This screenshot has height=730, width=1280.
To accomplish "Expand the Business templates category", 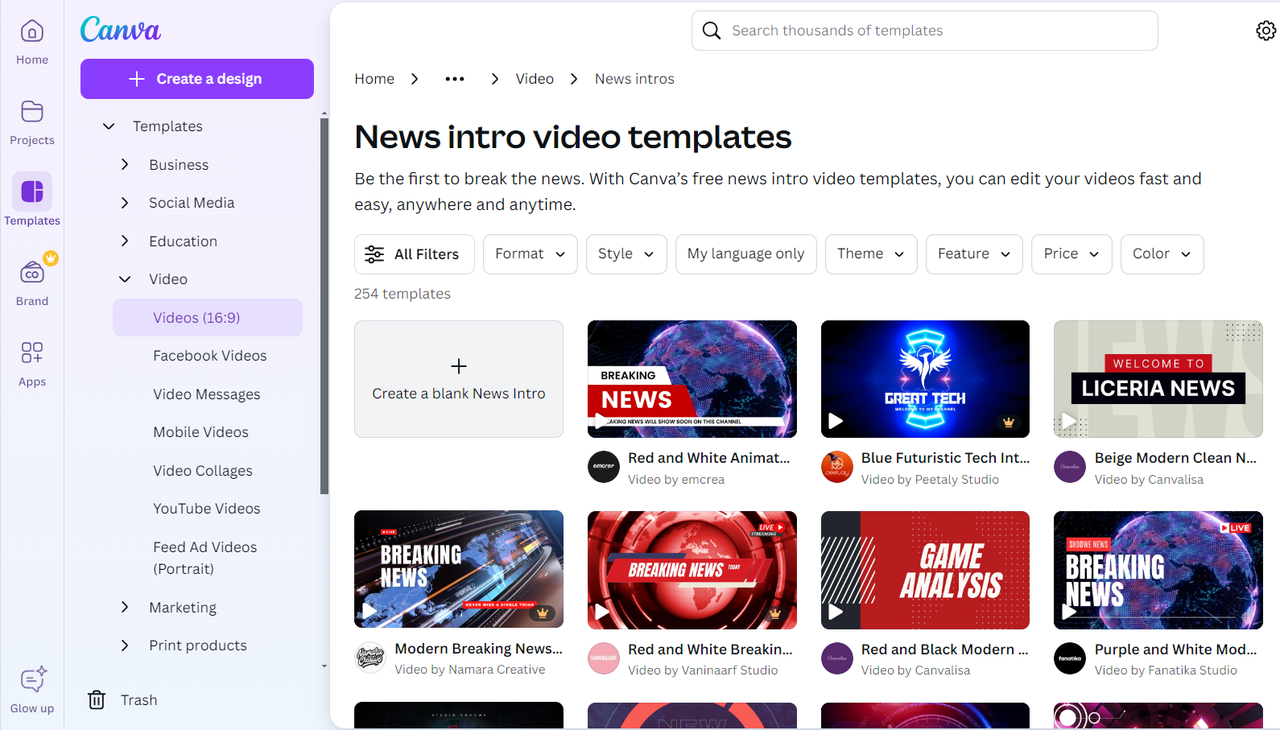I will pyautogui.click(x=124, y=164).
